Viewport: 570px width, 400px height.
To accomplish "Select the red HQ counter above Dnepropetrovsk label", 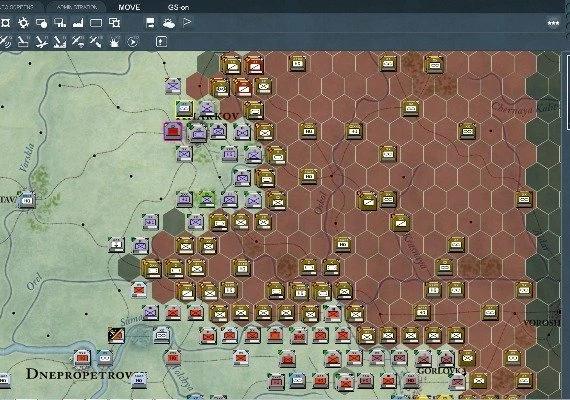I will point(82,358).
